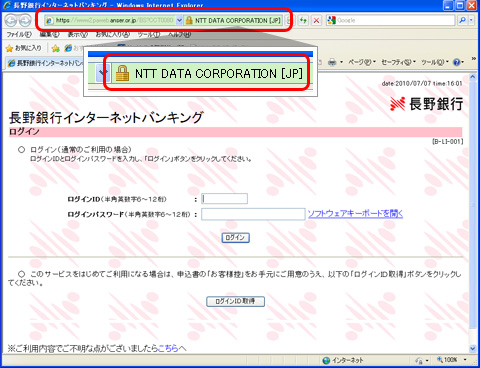480x368 pixels.
Task: Open the search provider dropdown arrow
Action: [471, 20]
